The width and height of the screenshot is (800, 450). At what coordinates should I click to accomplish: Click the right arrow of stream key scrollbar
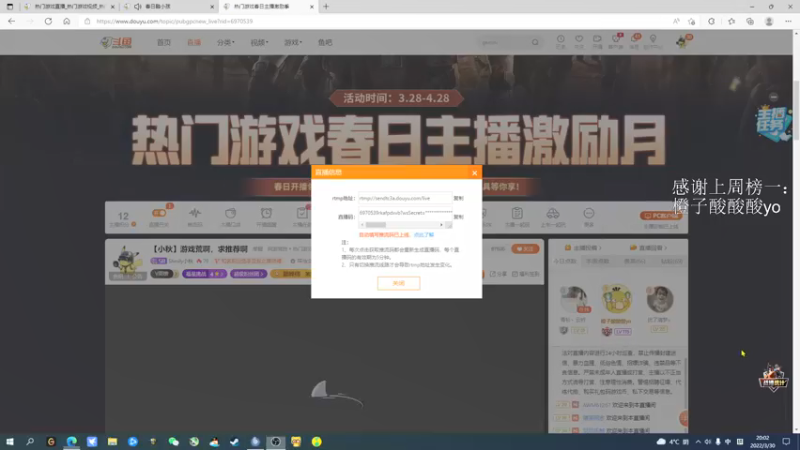pyautogui.click(x=441, y=225)
